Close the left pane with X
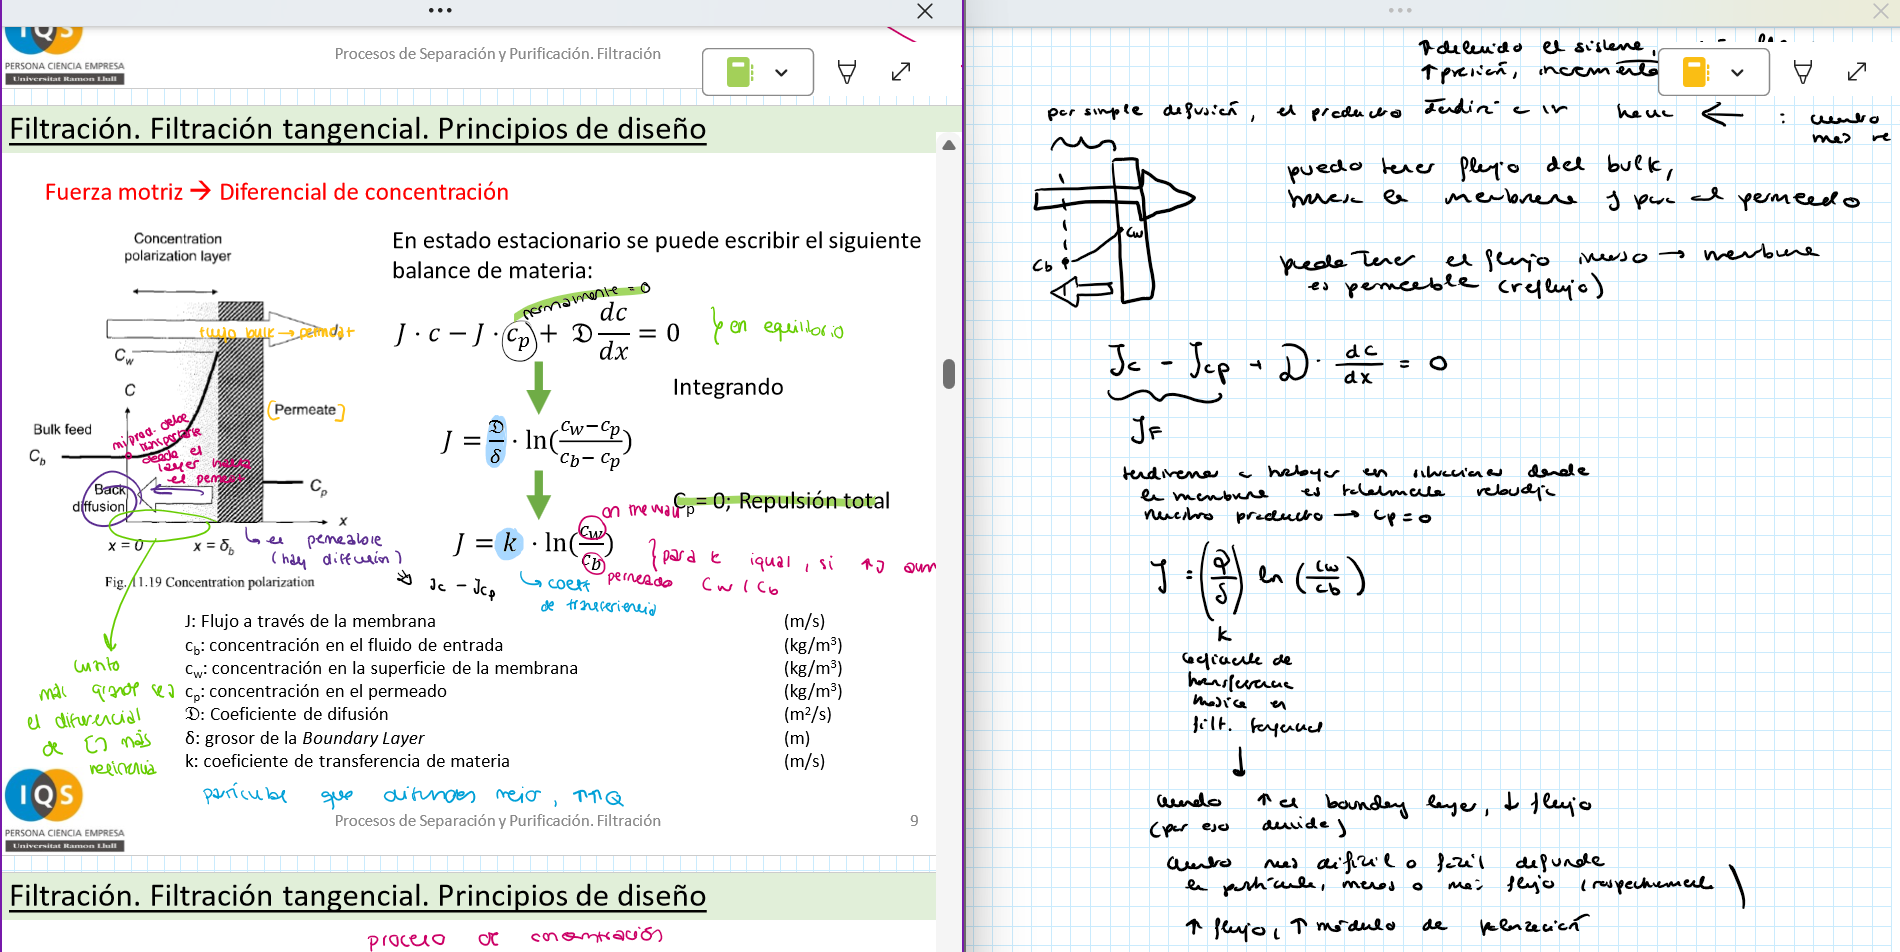The width and height of the screenshot is (1900, 952). (925, 11)
